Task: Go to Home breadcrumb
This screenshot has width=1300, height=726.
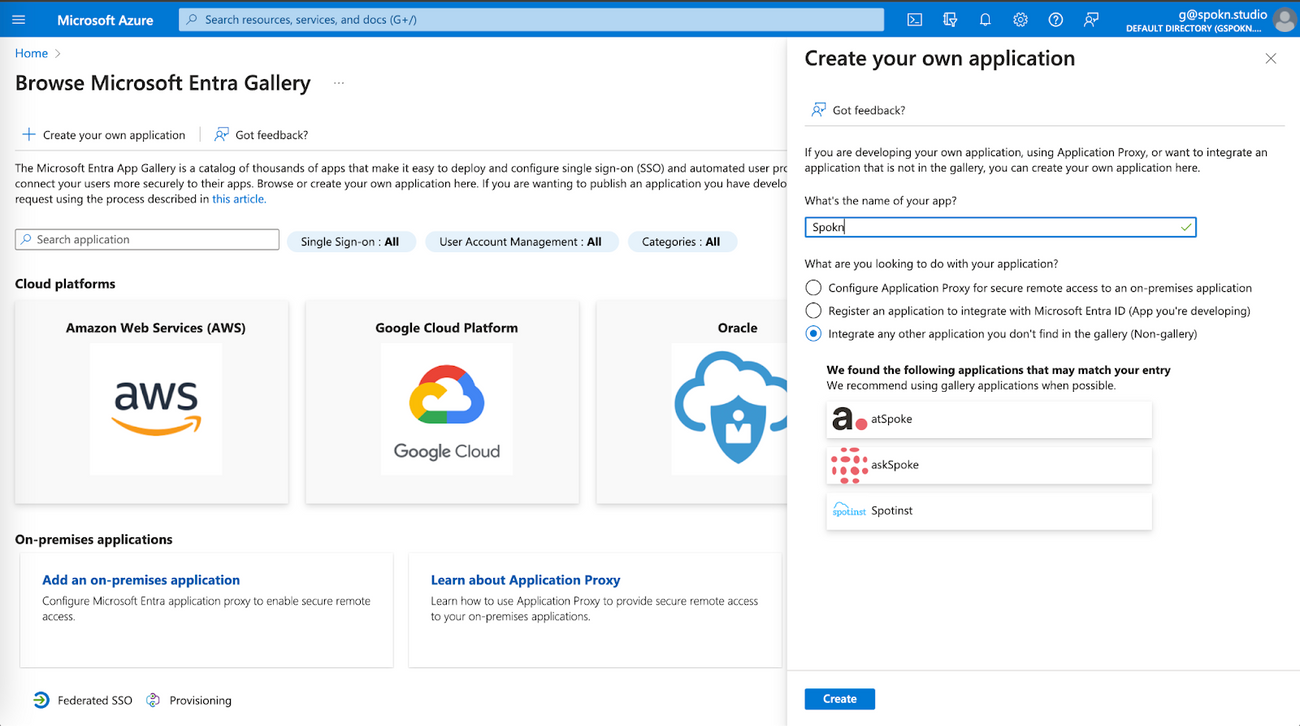Action: pos(31,53)
